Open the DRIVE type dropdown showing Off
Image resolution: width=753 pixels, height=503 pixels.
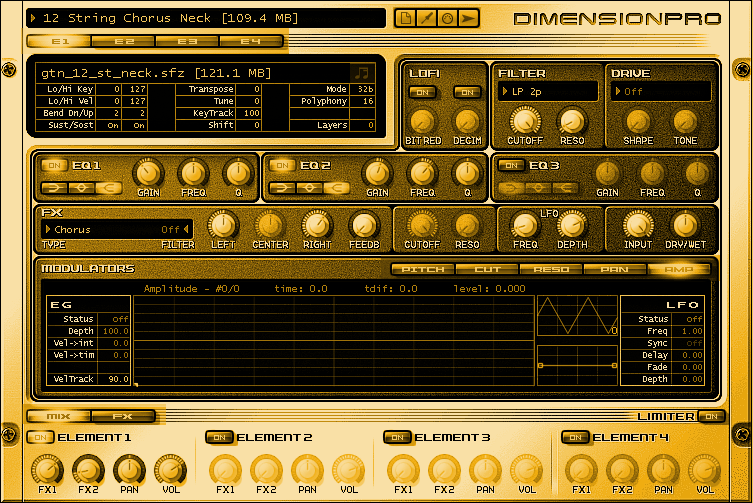click(661, 91)
